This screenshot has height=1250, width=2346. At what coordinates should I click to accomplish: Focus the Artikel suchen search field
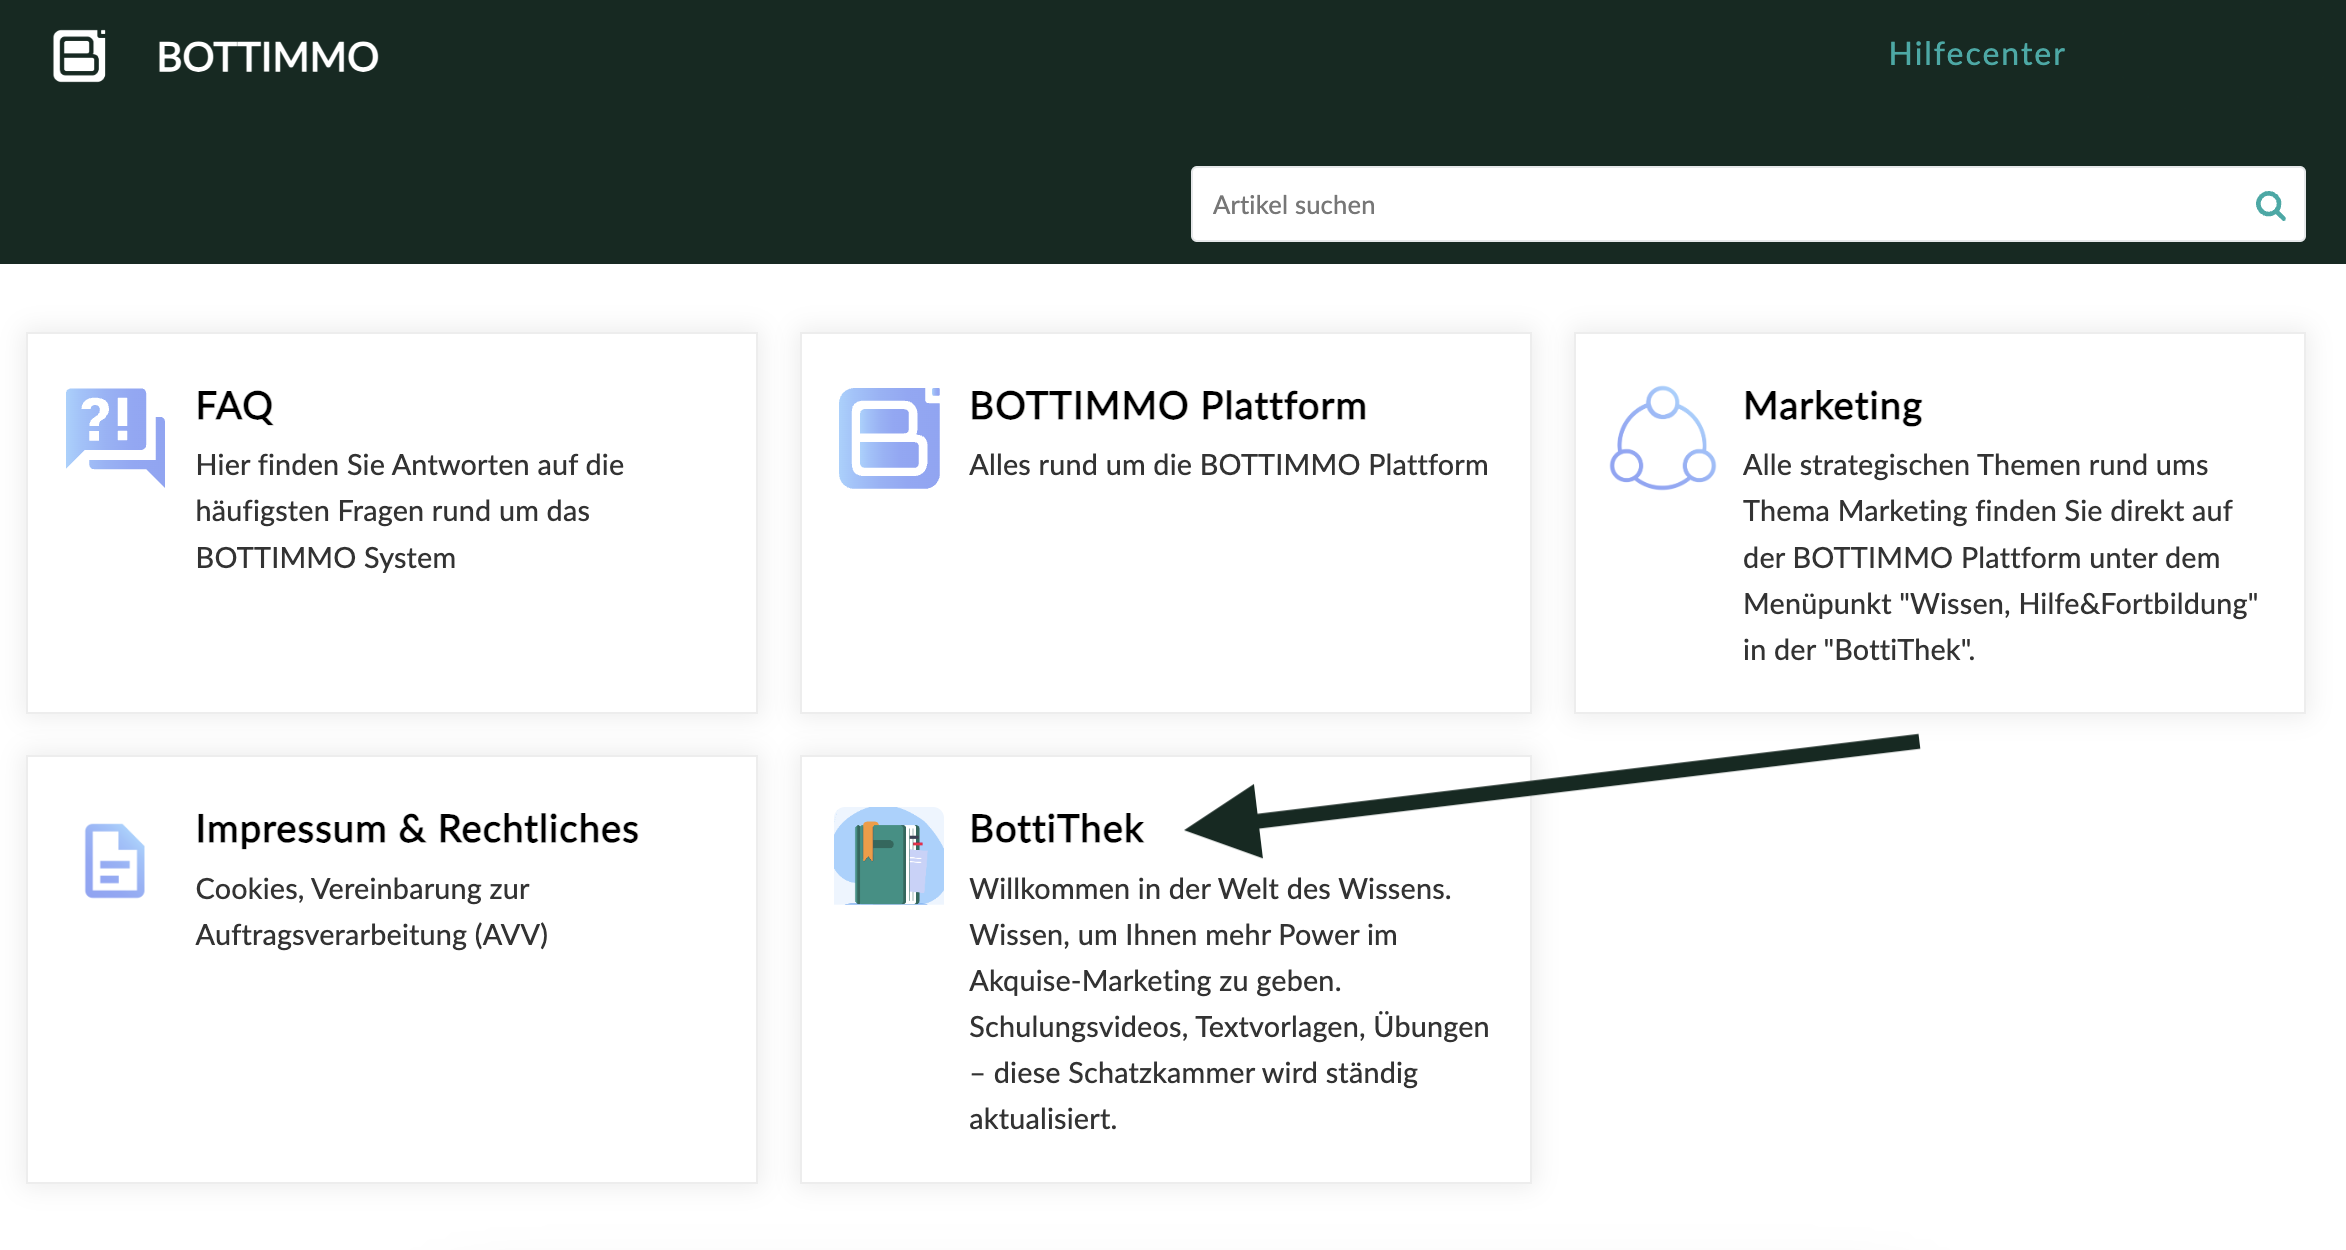(1747, 204)
